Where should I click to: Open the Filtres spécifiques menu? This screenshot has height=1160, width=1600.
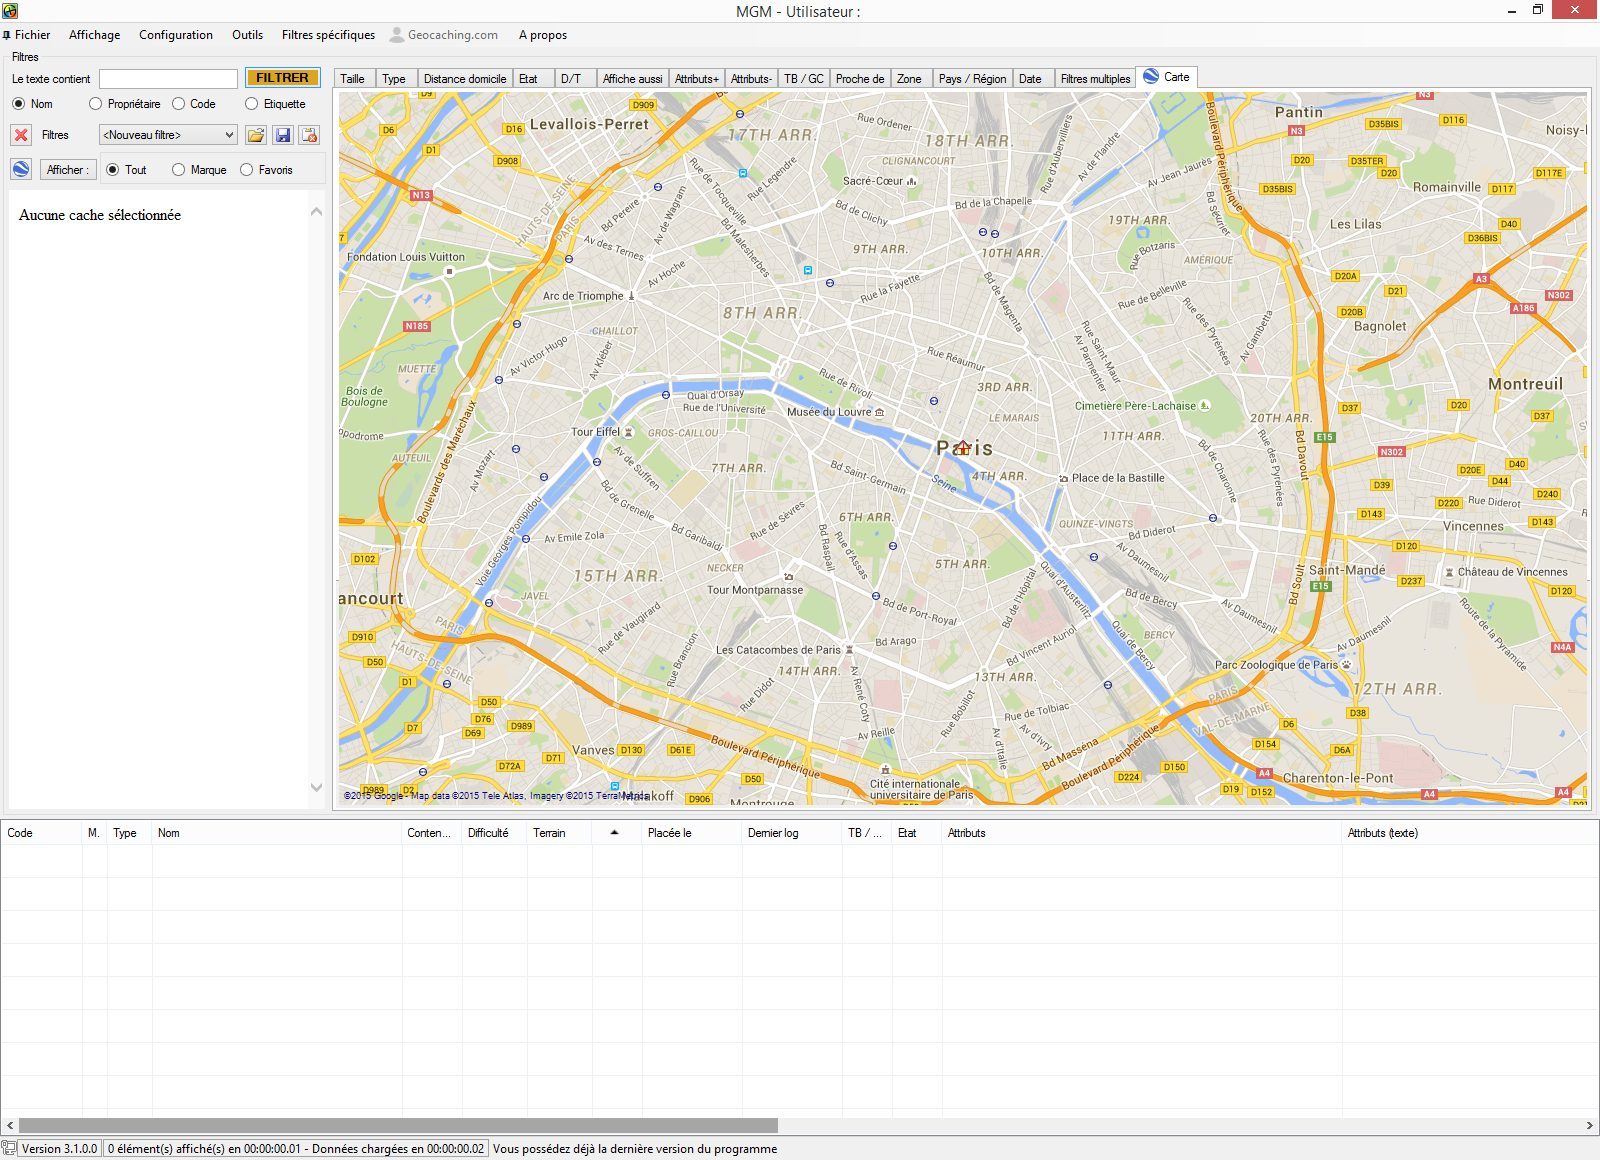click(328, 35)
